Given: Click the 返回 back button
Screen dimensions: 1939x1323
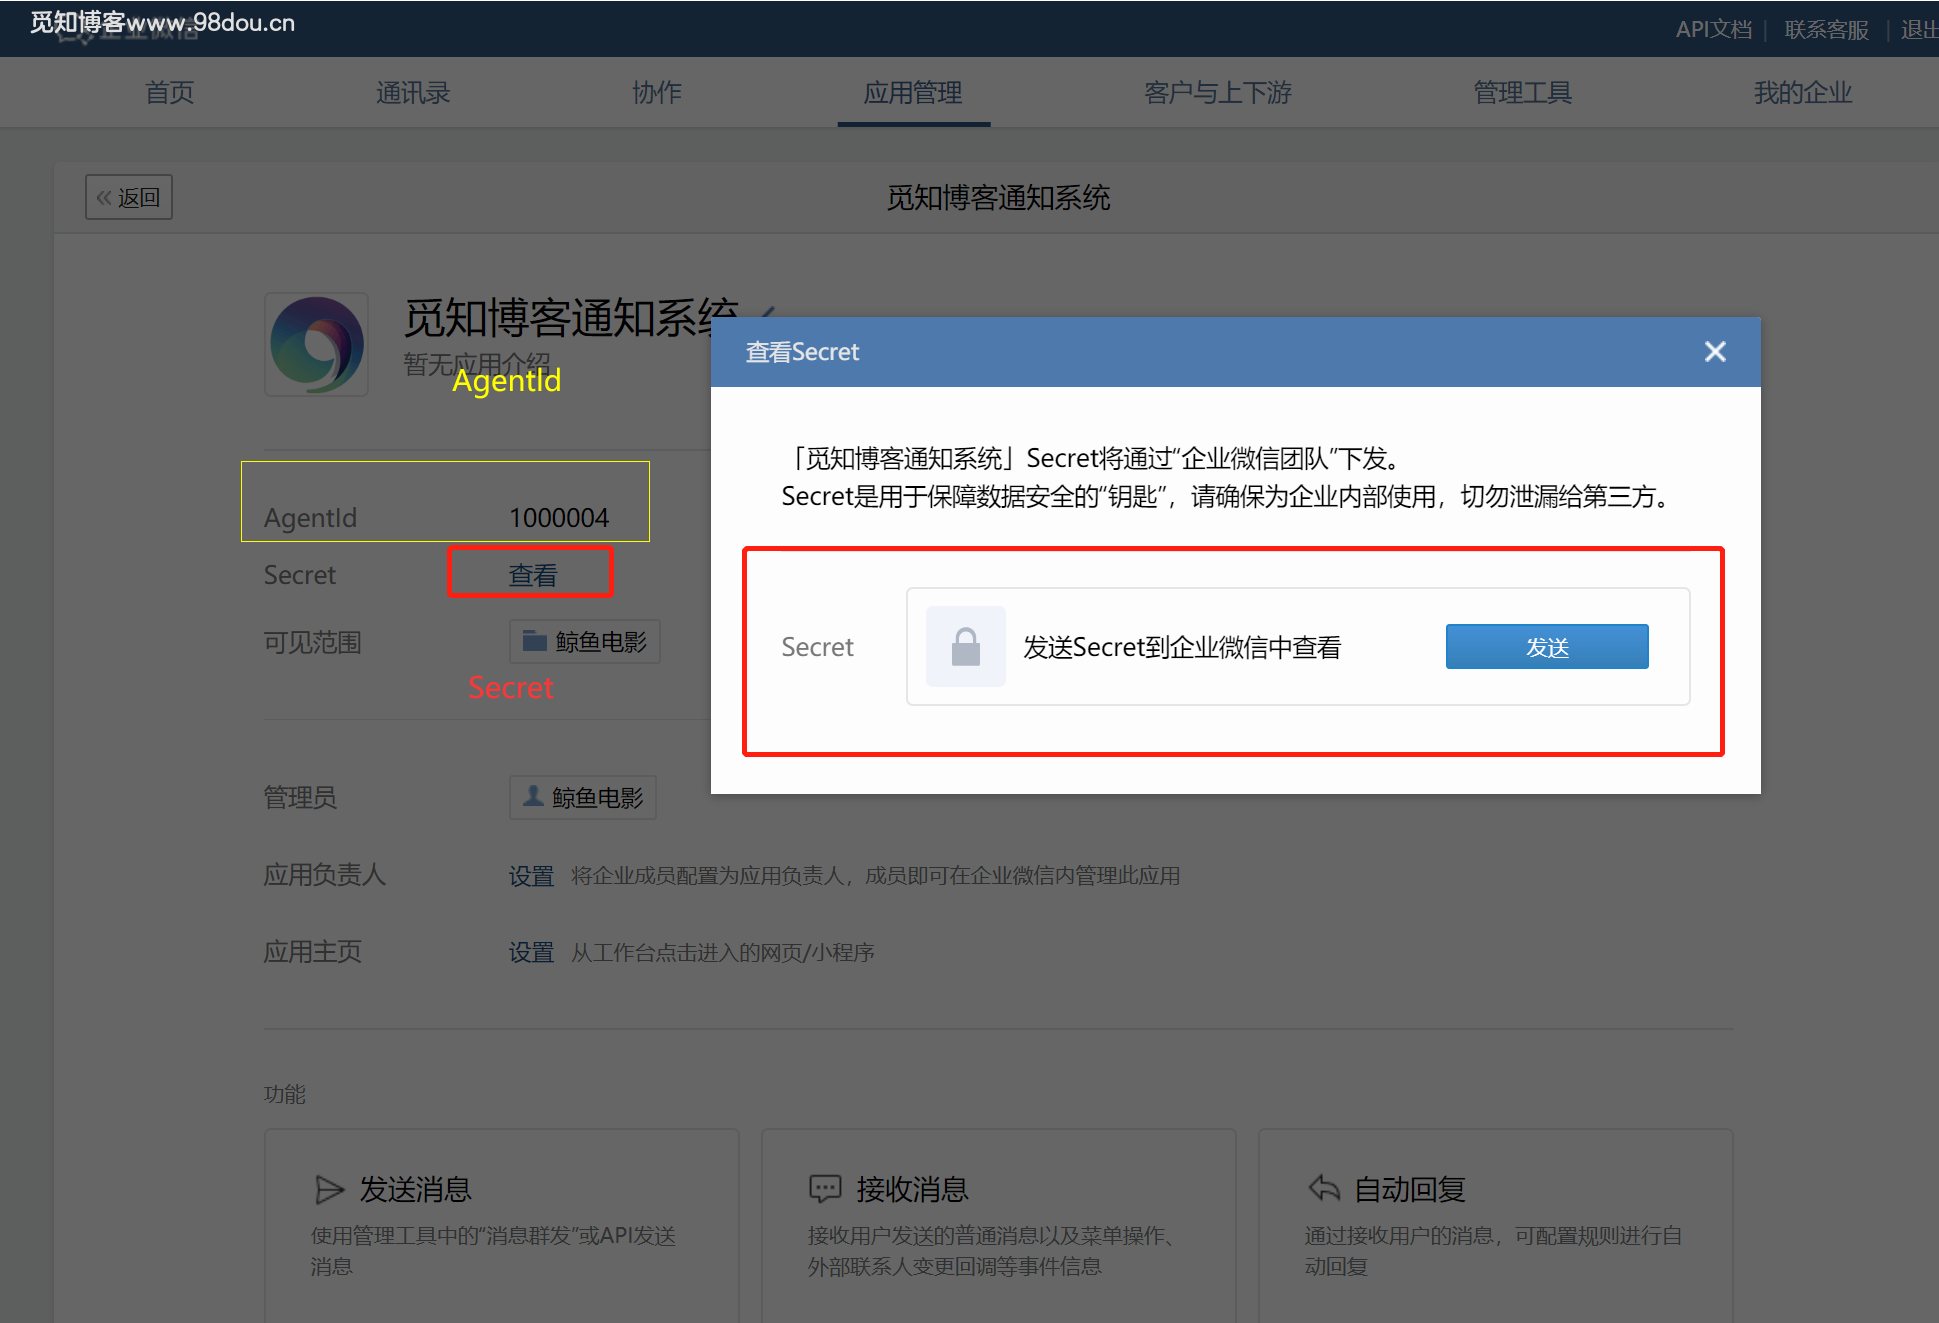Looking at the screenshot, I should coord(129,197).
